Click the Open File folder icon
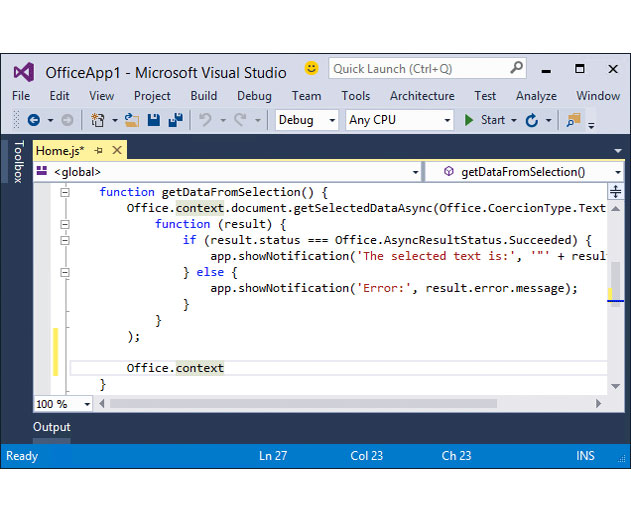Screen dimensions: 631x522 pos(132,120)
